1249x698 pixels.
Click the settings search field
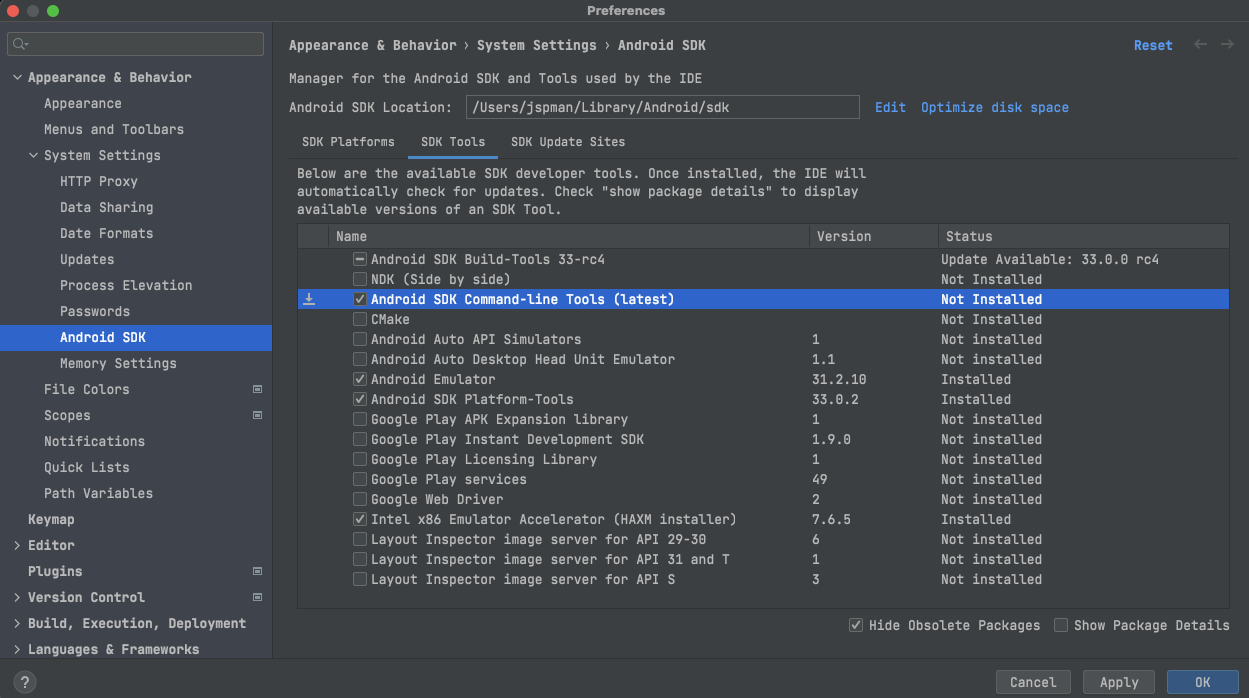[136, 44]
